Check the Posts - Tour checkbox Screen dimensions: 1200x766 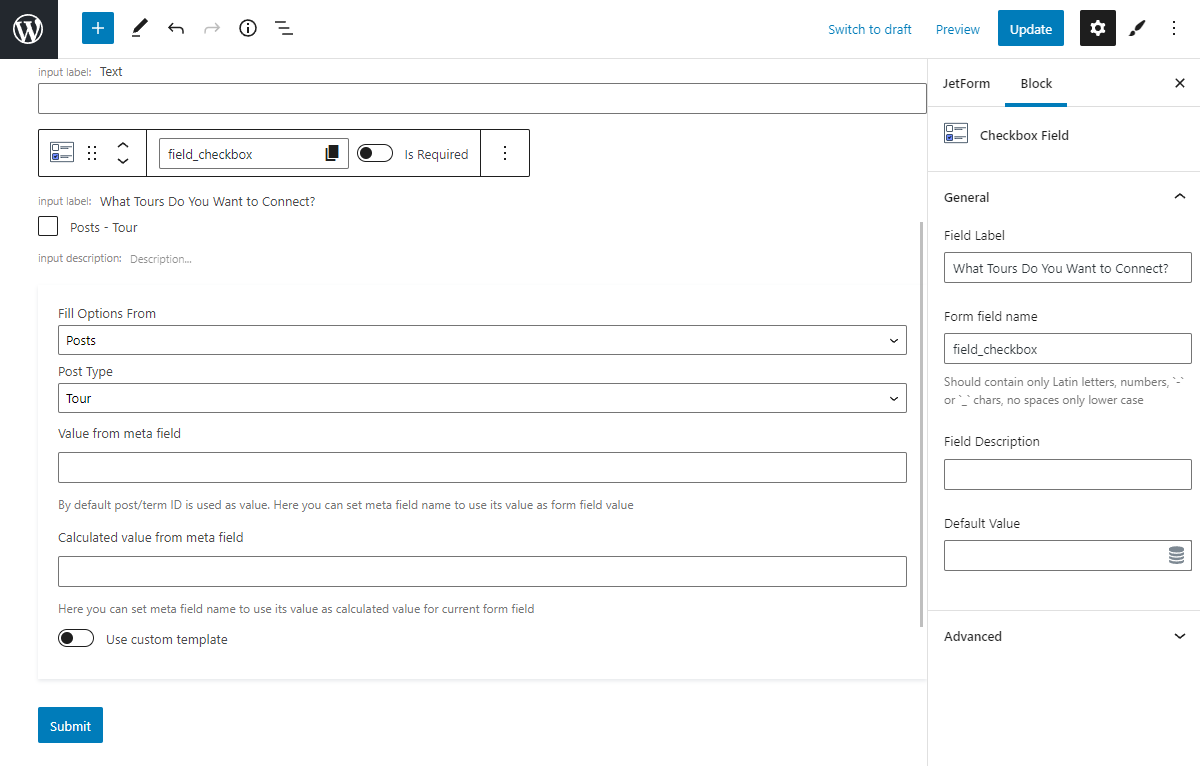tap(47, 227)
